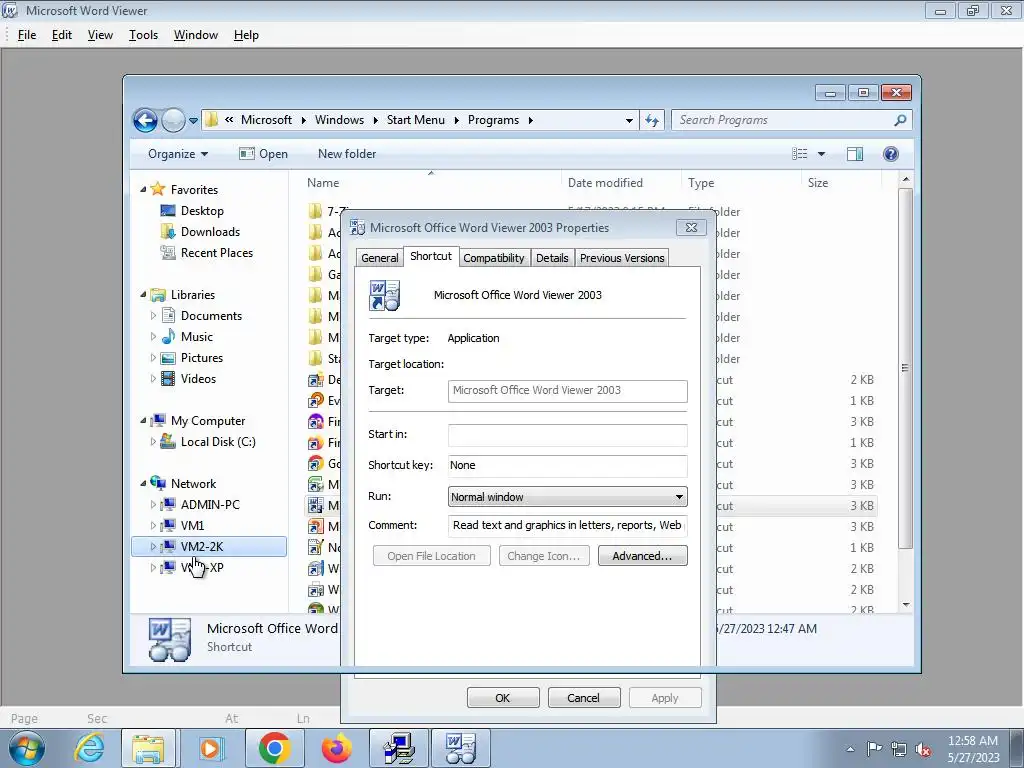Open the Window menu in Word Viewer
1024x768 pixels.
[x=195, y=35]
